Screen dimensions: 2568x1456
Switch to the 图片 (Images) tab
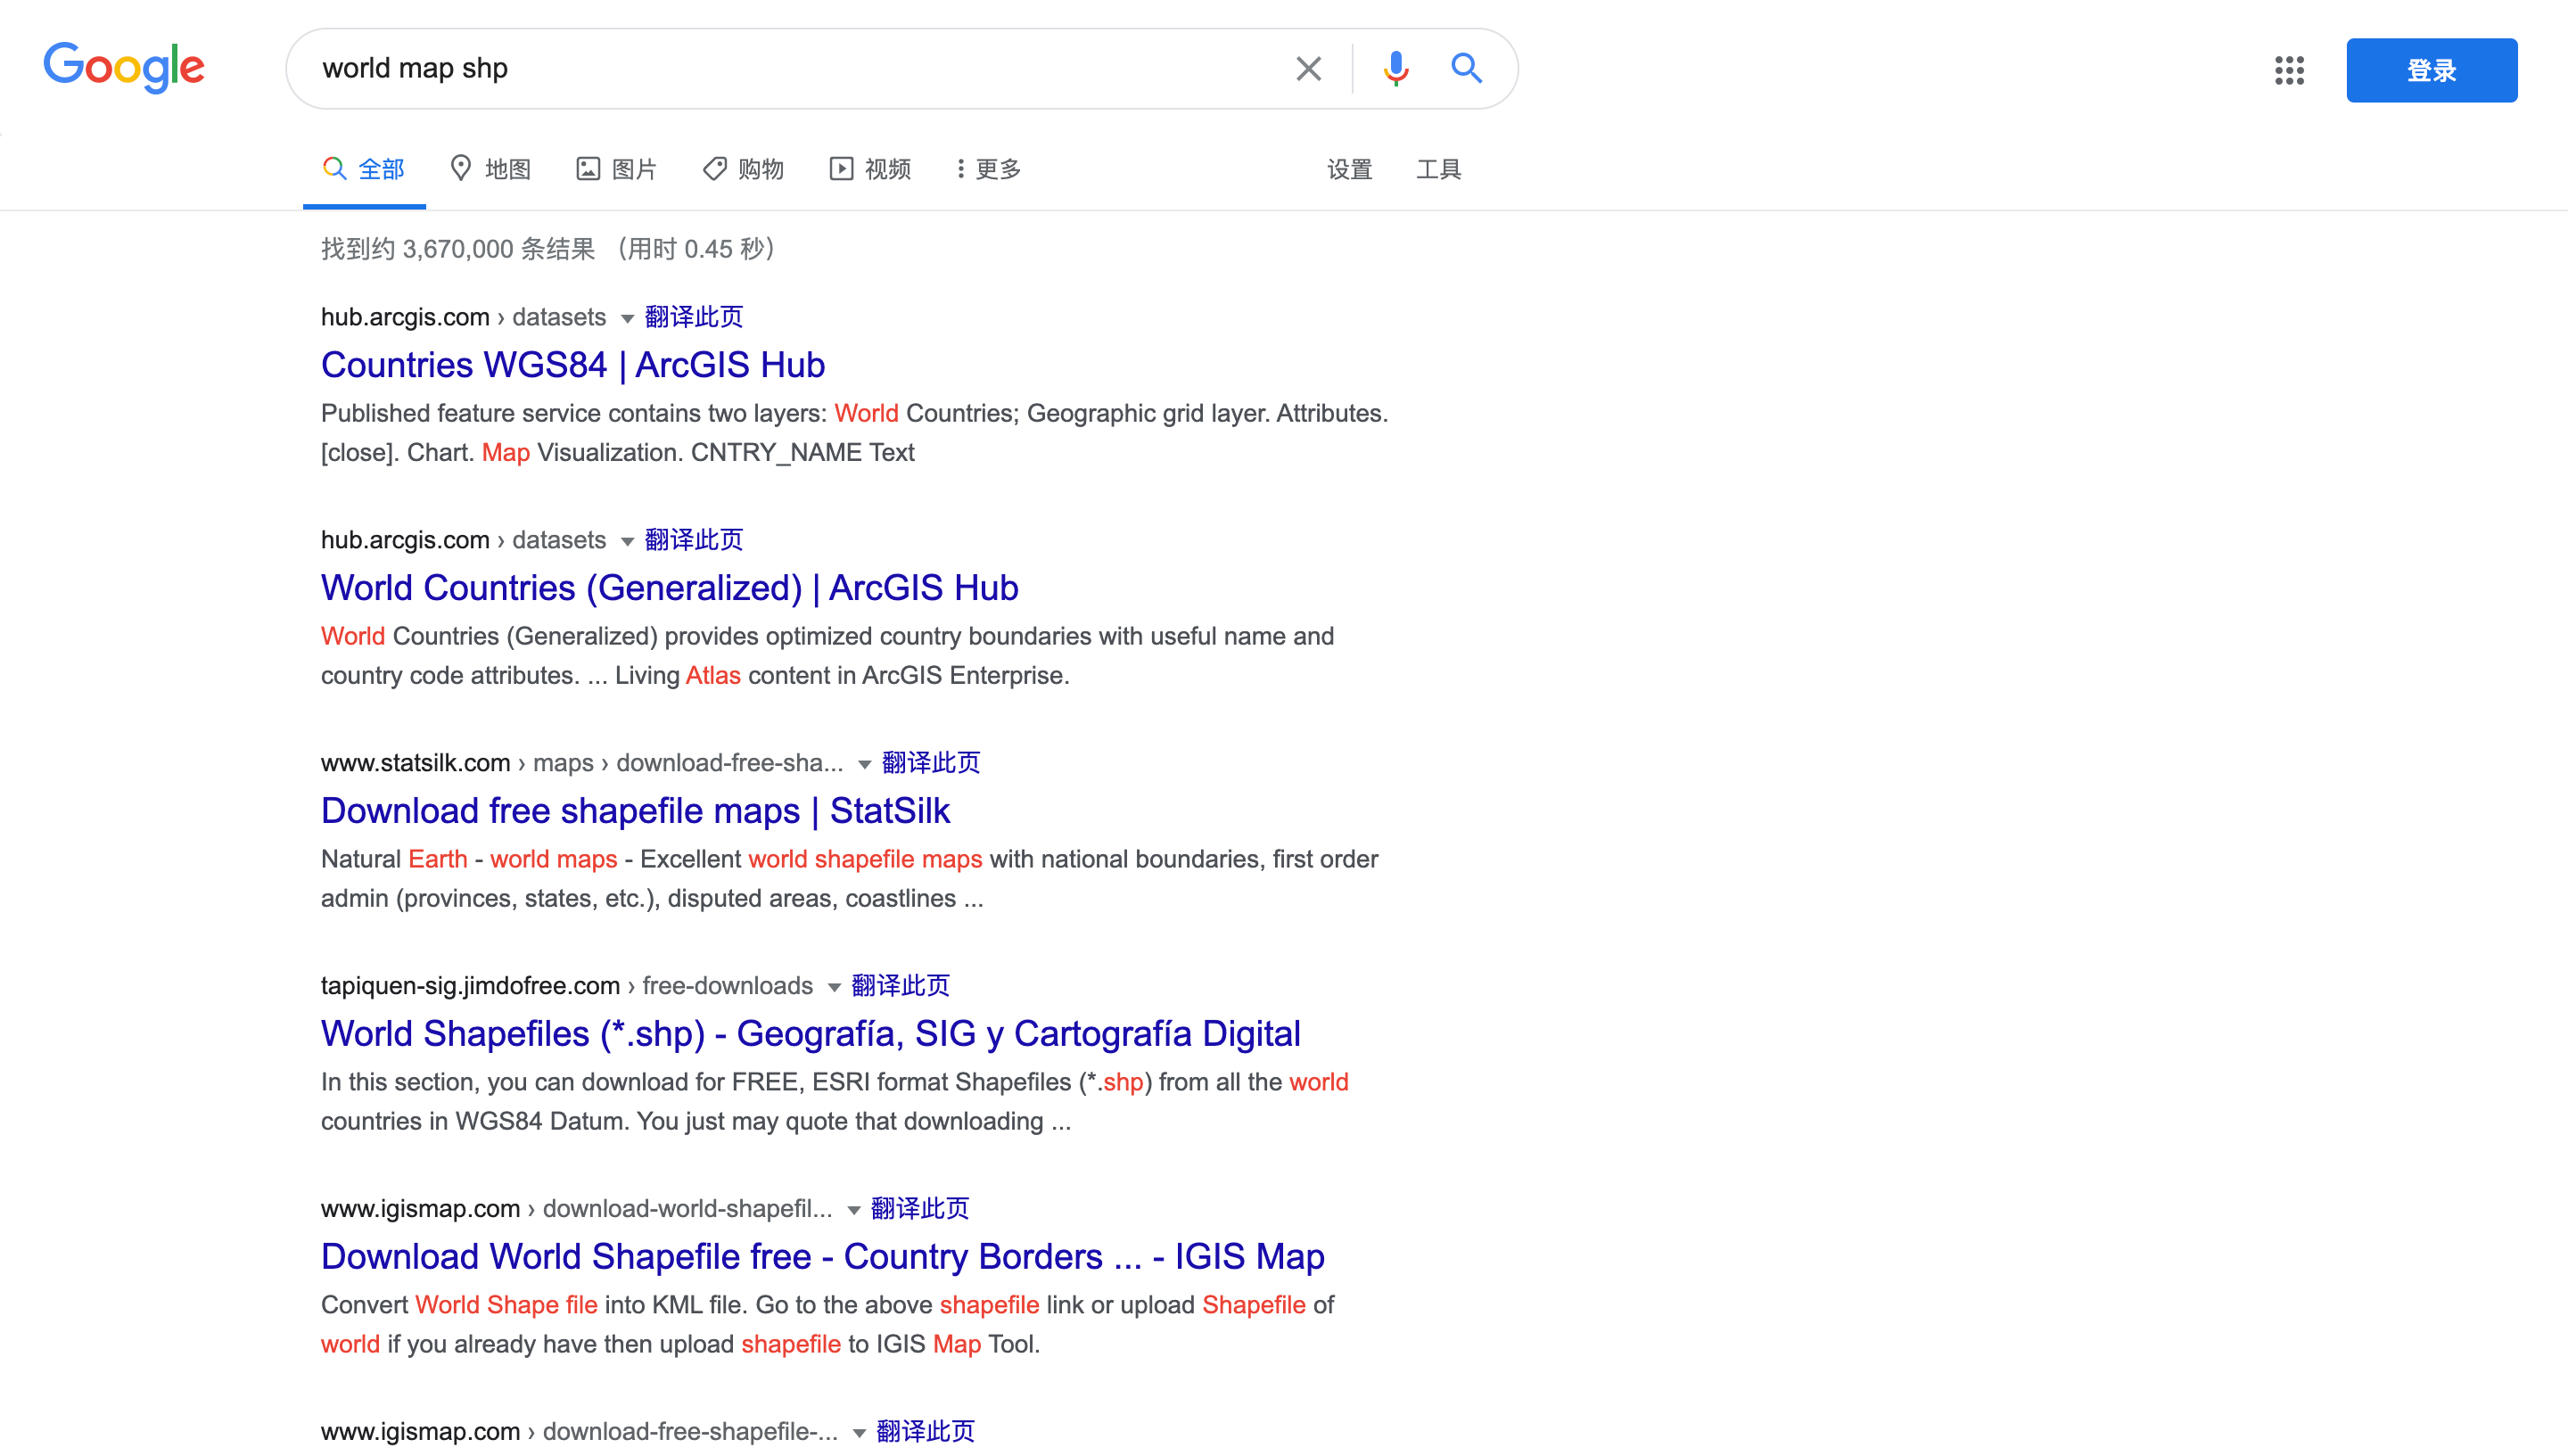click(616, 169)
